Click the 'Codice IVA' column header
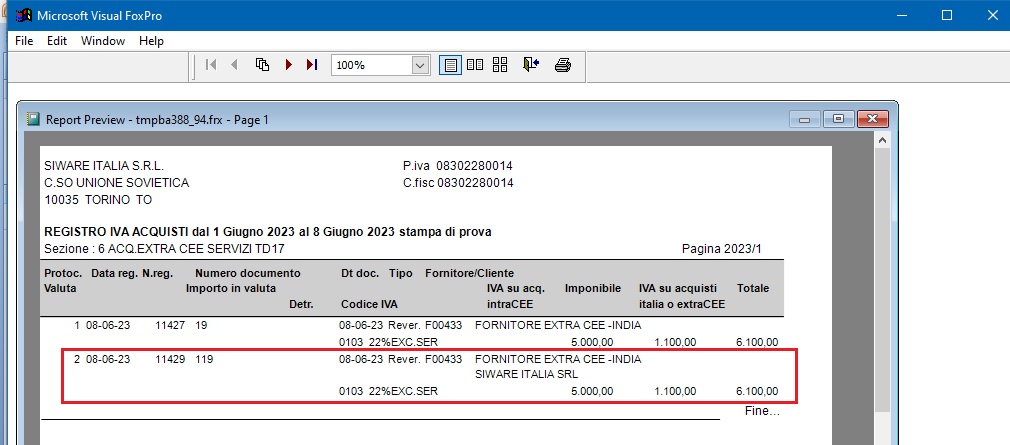This screenshot has height=445, width=1010. click(x=369, y=304)
